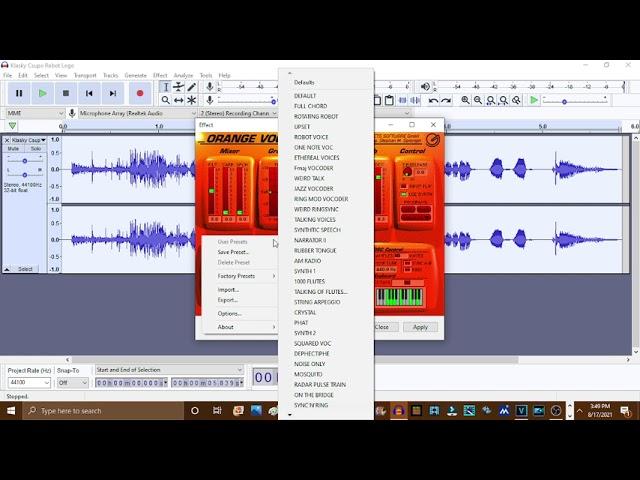Select the Draw pencil tool
Viewport: 640px width, 480px height.
point(191,87)
